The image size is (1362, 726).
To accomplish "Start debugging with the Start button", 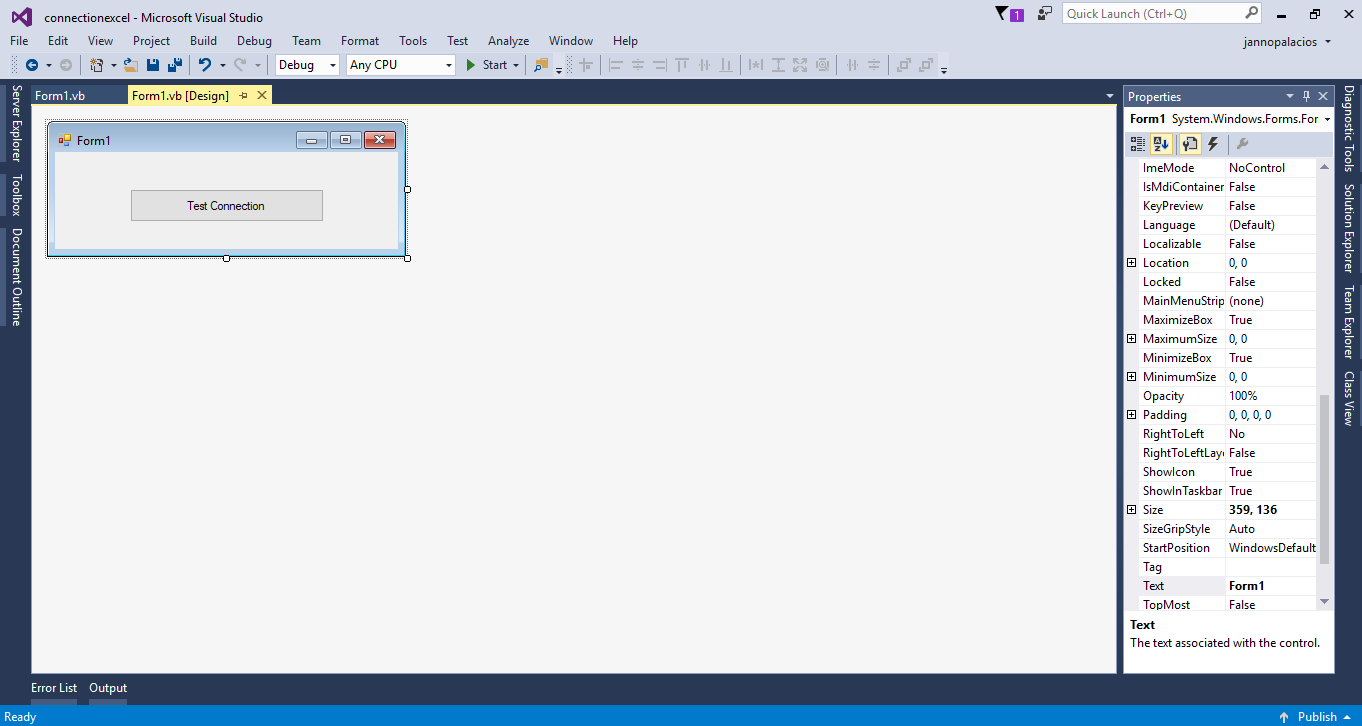I will click(487, 65).
